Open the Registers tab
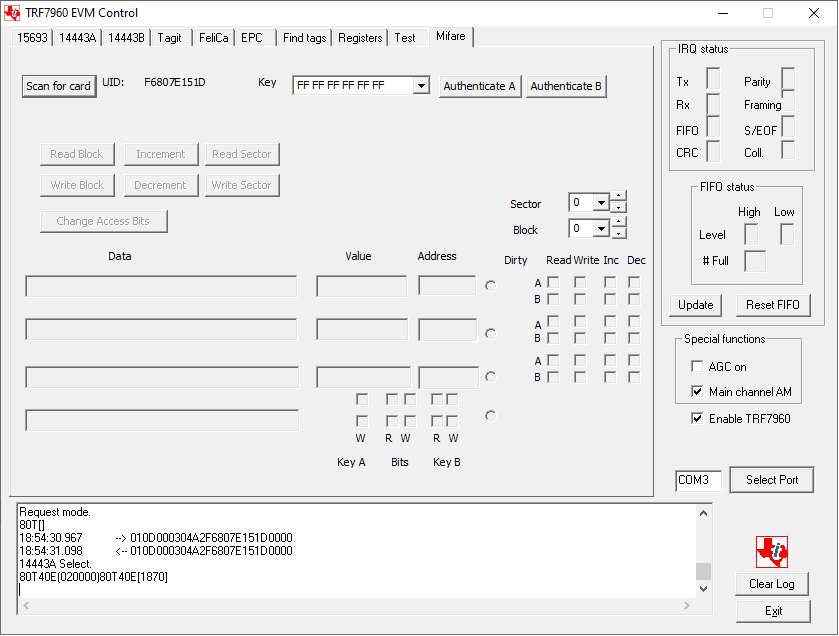Screen dimensions: 839x636 coord(360,38)
